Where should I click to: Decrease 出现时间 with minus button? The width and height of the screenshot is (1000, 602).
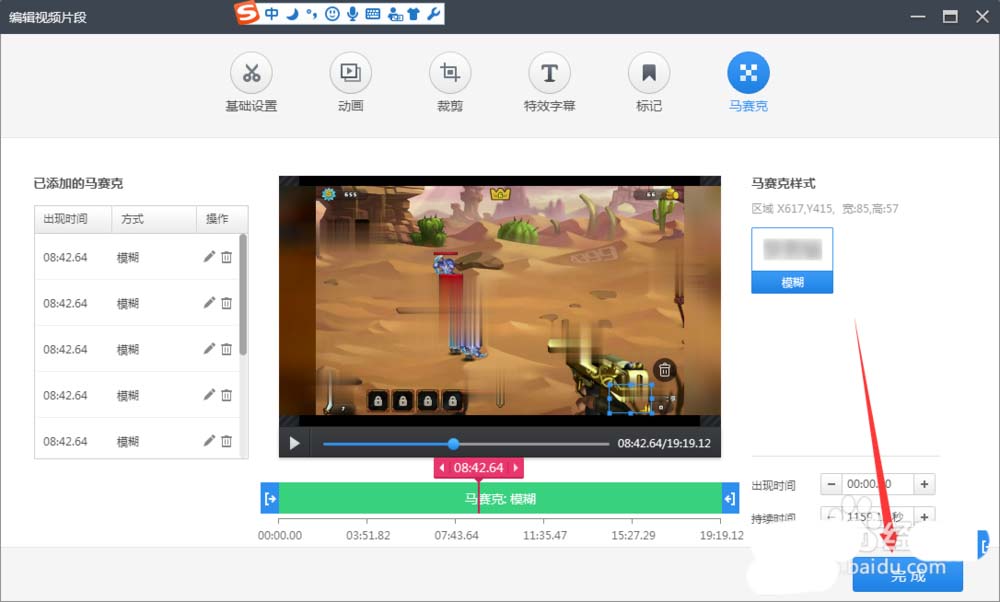click(x=831, y=484)
